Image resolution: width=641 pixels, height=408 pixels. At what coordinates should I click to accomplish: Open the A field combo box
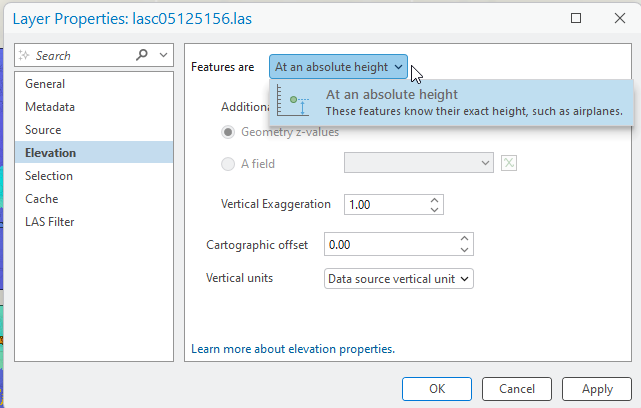[419, 163]
